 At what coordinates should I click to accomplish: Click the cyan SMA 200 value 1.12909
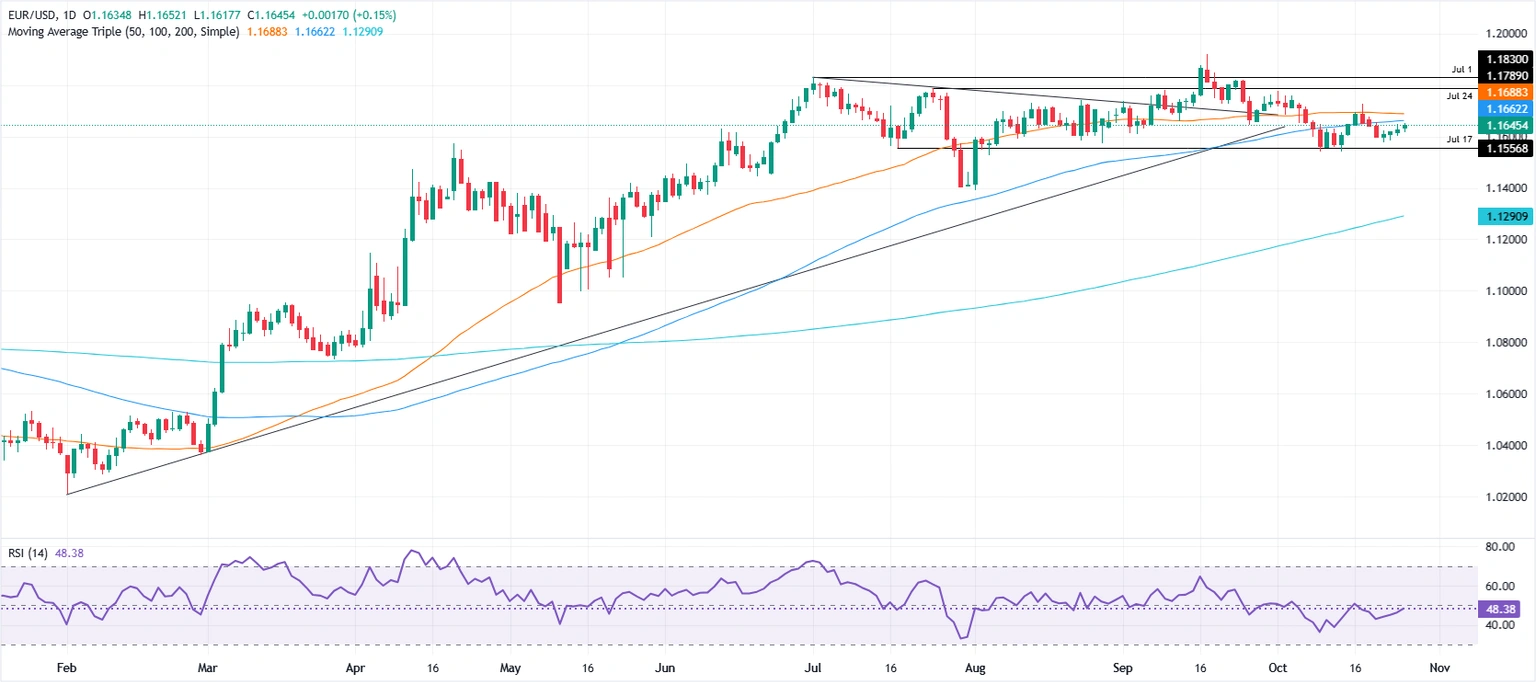pos(360,31)
